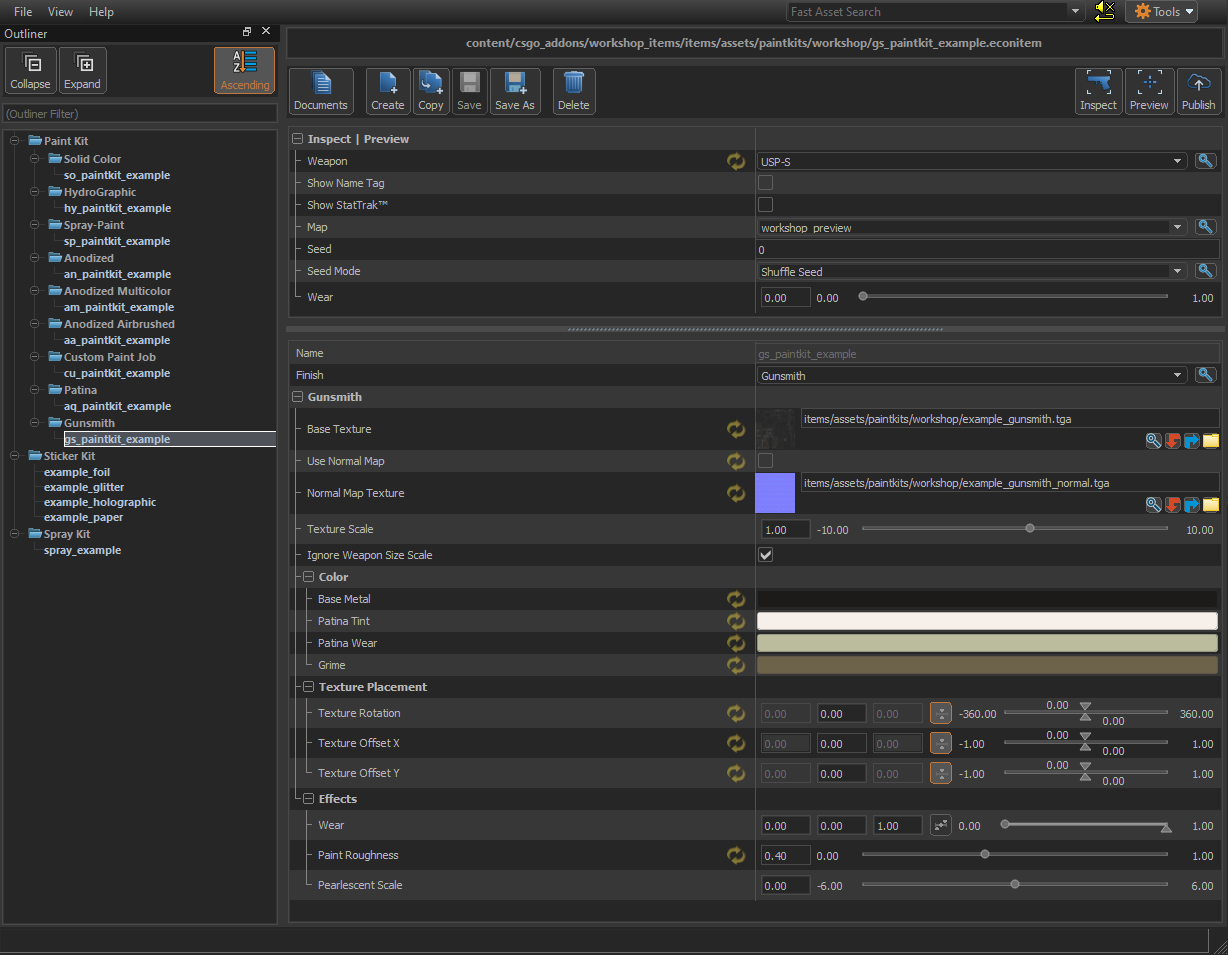Image resolution: width=1228 pixels, height=955 pixels.
Task: Toggle the Use Normal Map checkbox
Action: point(766,461)
